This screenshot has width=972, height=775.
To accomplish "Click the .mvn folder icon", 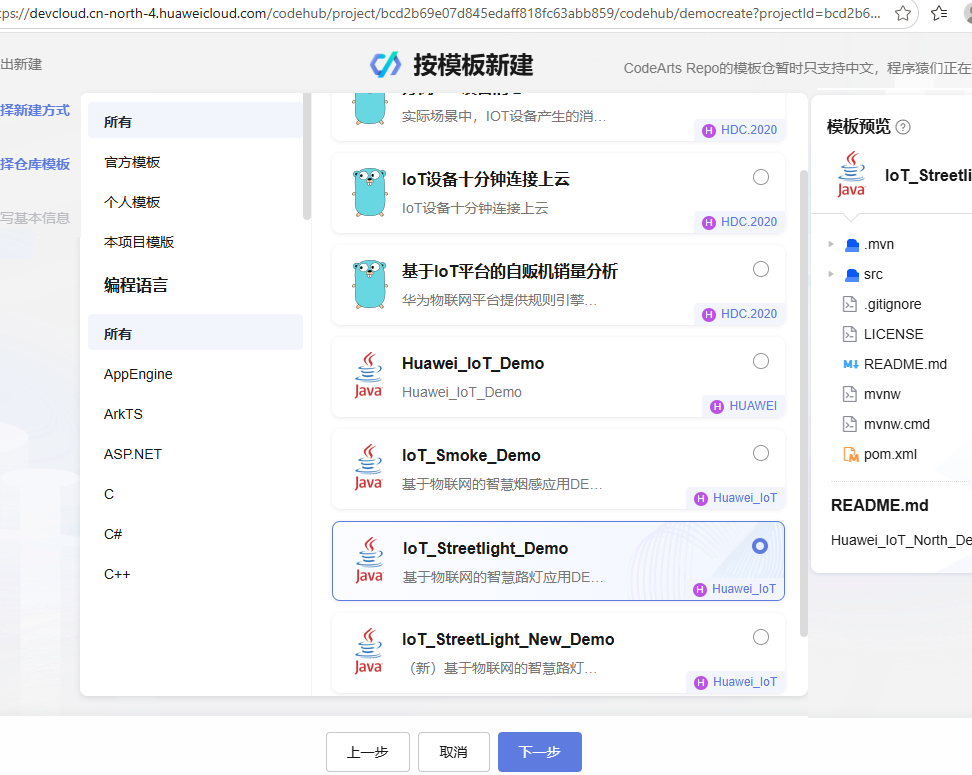I will (852, 245).
